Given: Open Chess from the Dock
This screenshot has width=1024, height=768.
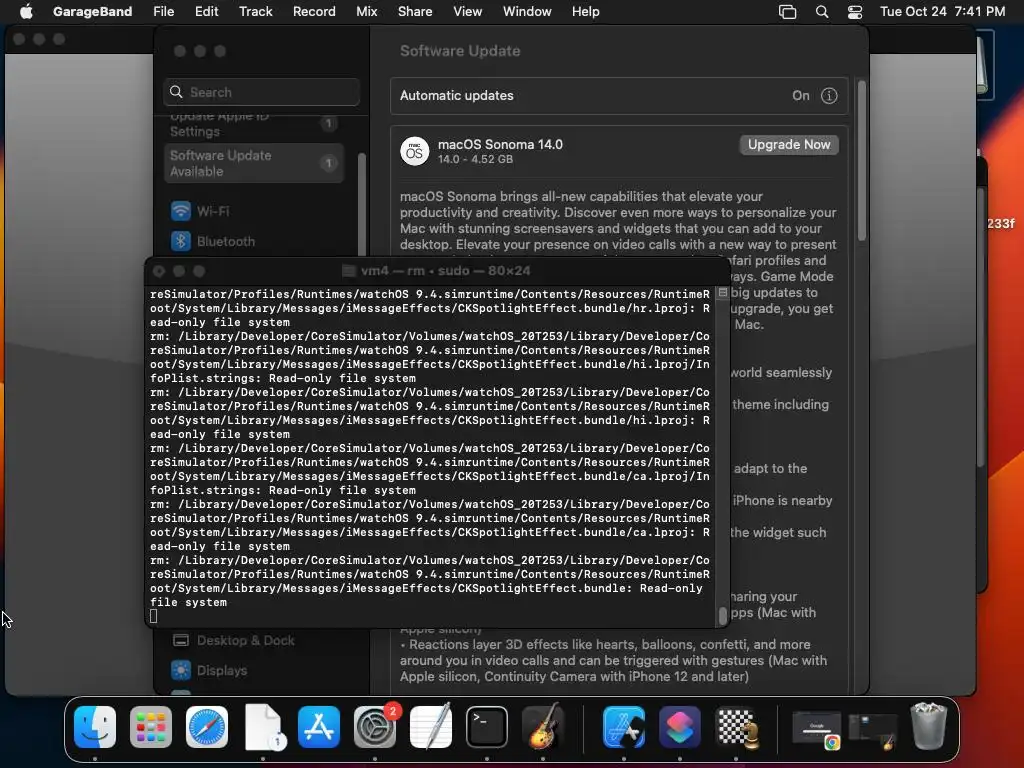Looking at the screenshot, I should pyautogui.click(x=736, y=727).
